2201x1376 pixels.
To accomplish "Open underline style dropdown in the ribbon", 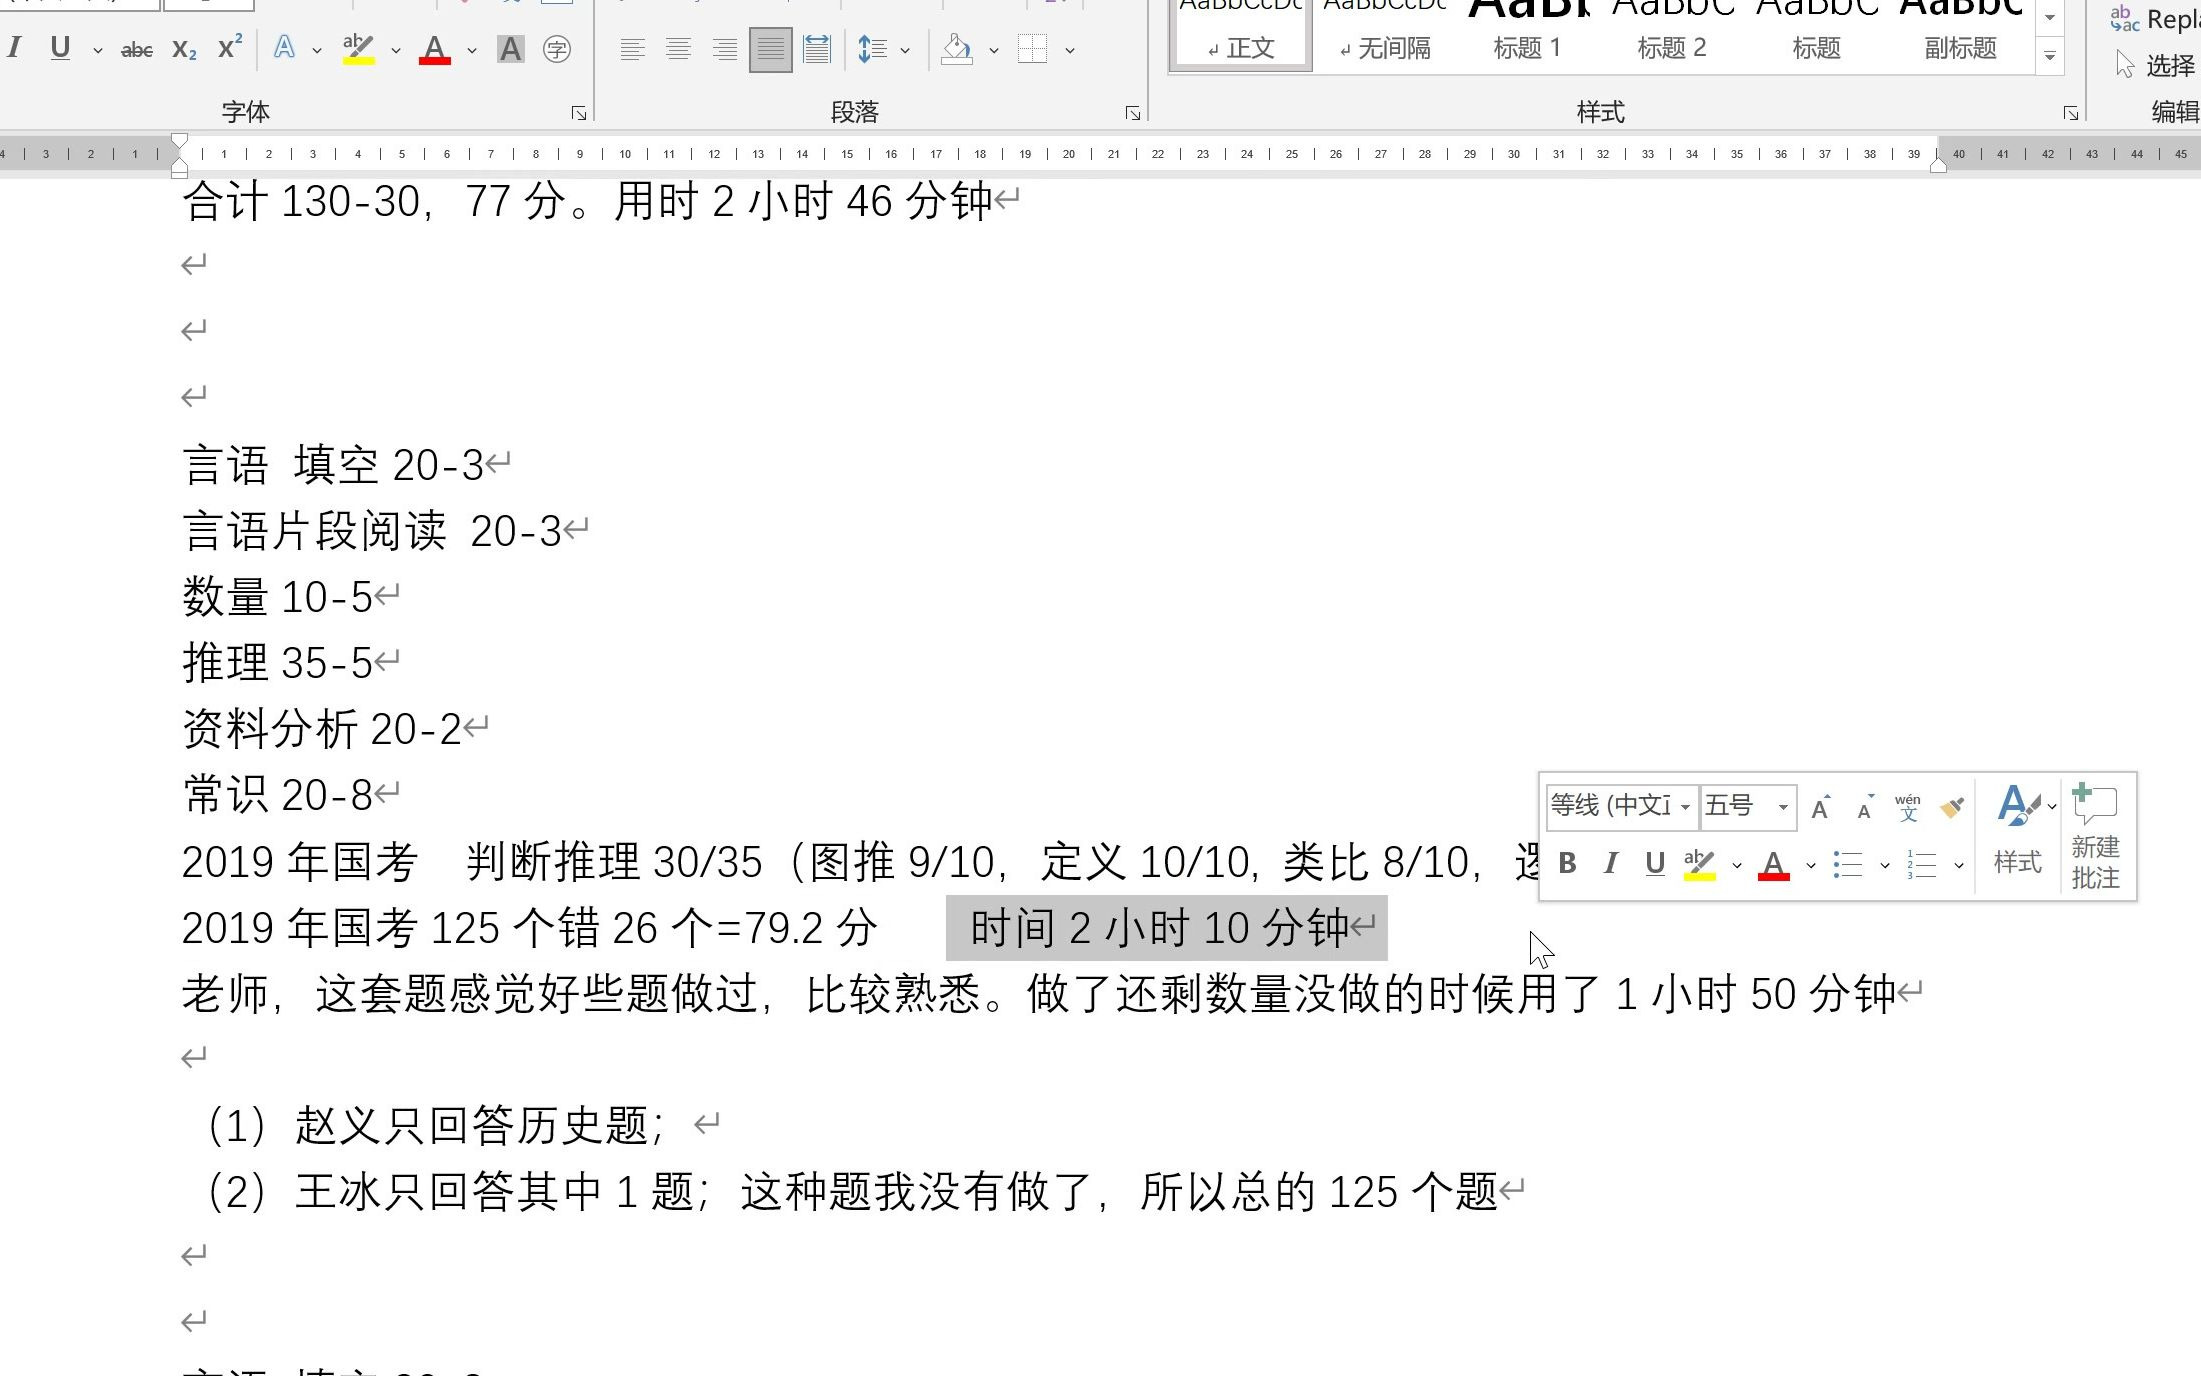I will (97, 50).
